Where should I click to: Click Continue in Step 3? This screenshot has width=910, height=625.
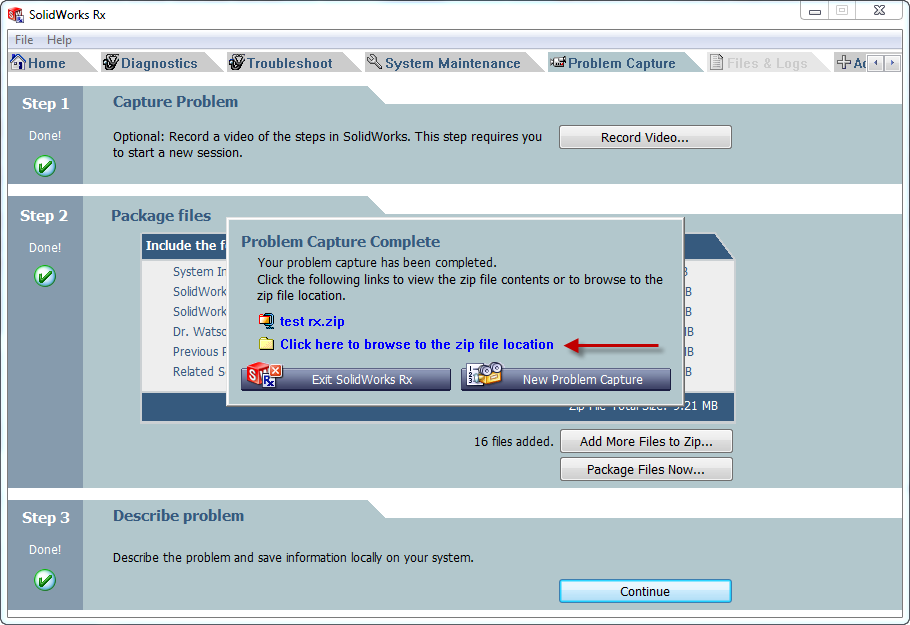coord(645,591)
